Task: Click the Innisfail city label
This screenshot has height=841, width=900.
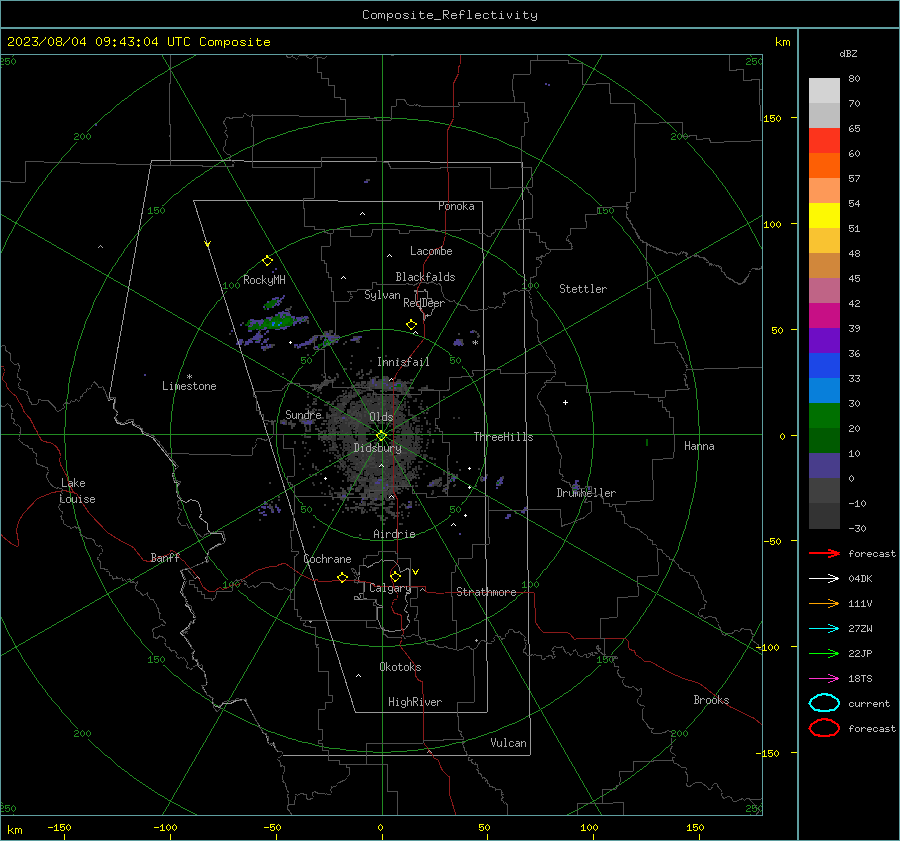Action: (403, 362)
